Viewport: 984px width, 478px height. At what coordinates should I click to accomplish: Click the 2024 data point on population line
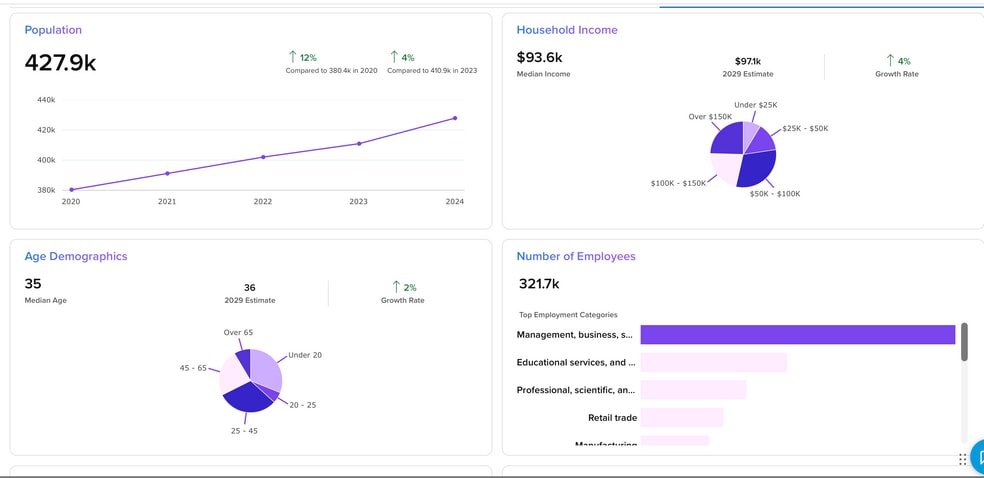point(455,118)
